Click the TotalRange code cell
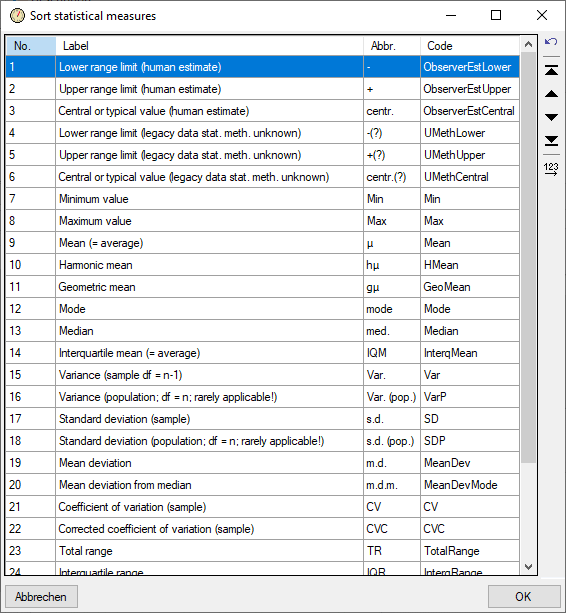 pyautogui.click(x=470, y=551)
